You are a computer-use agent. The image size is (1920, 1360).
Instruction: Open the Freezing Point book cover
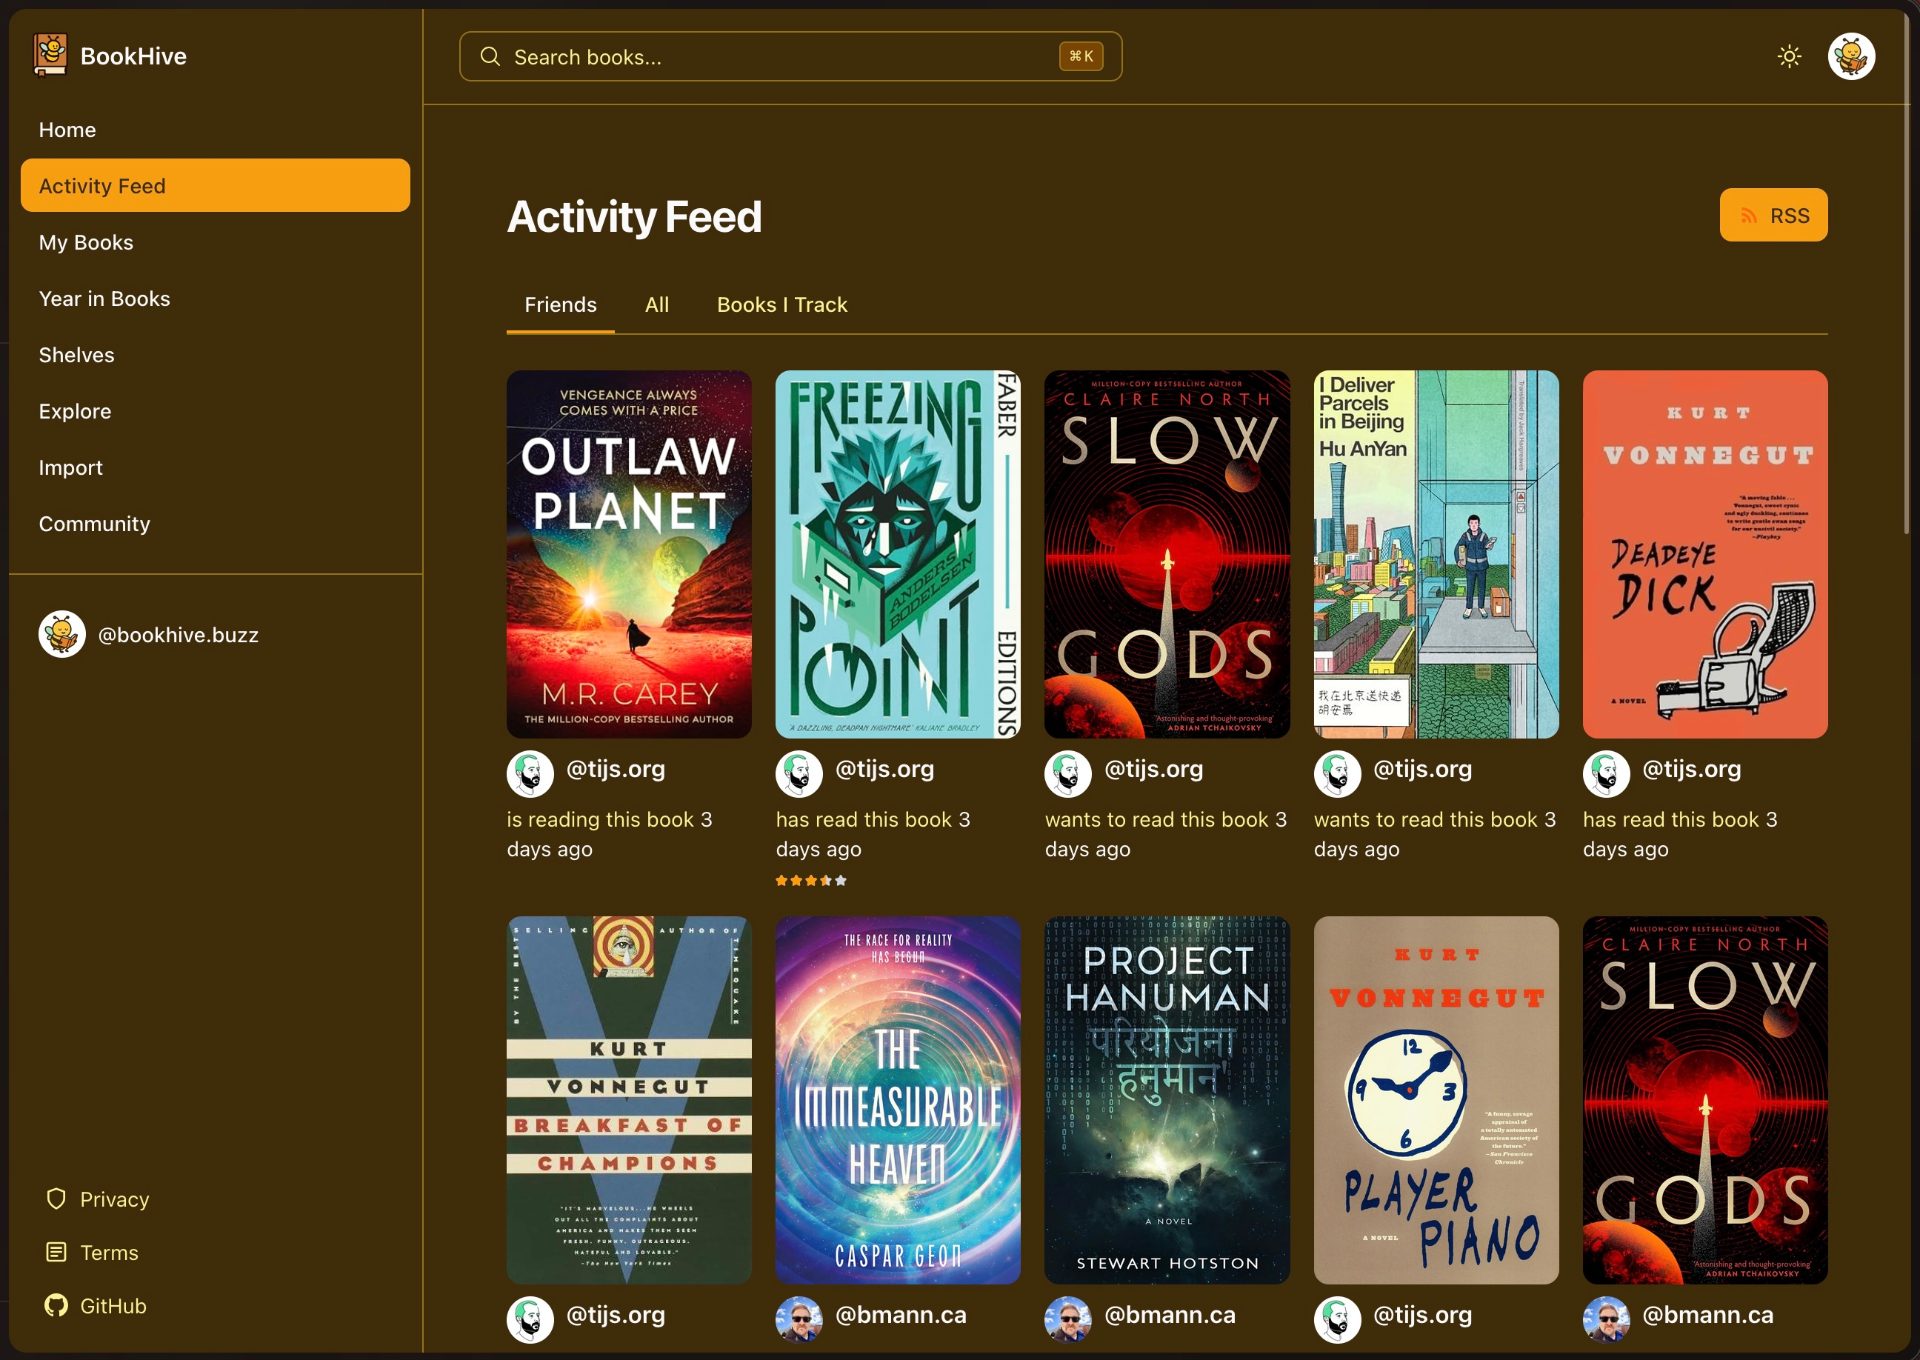tap(897, 554)
